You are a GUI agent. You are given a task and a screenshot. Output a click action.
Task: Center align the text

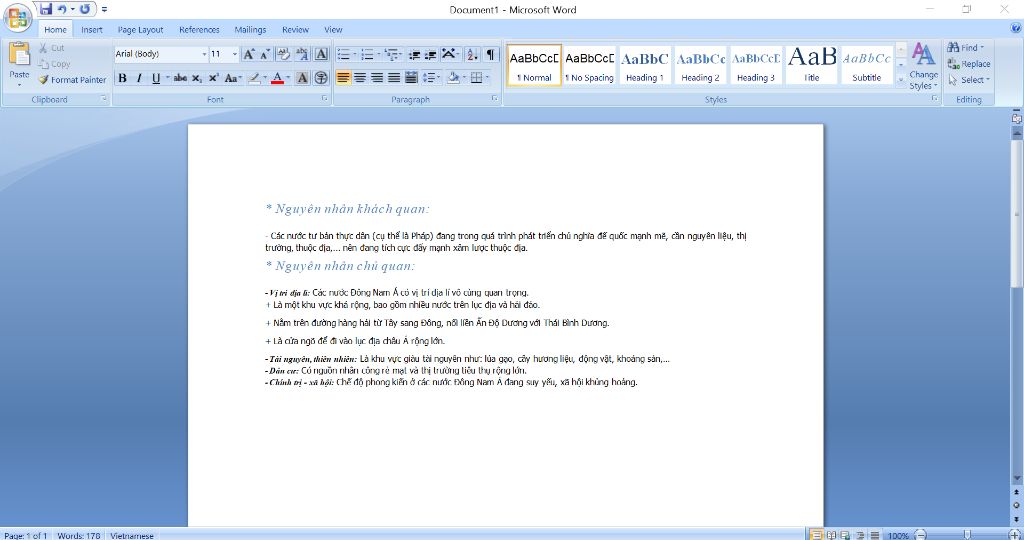coord(360,78)
